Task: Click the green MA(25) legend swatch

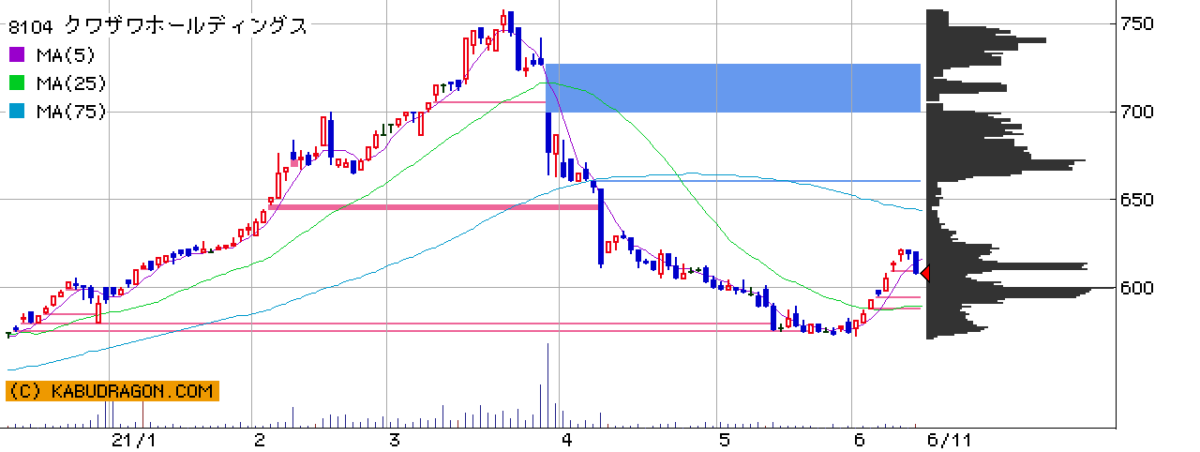Action: [16, 83]
